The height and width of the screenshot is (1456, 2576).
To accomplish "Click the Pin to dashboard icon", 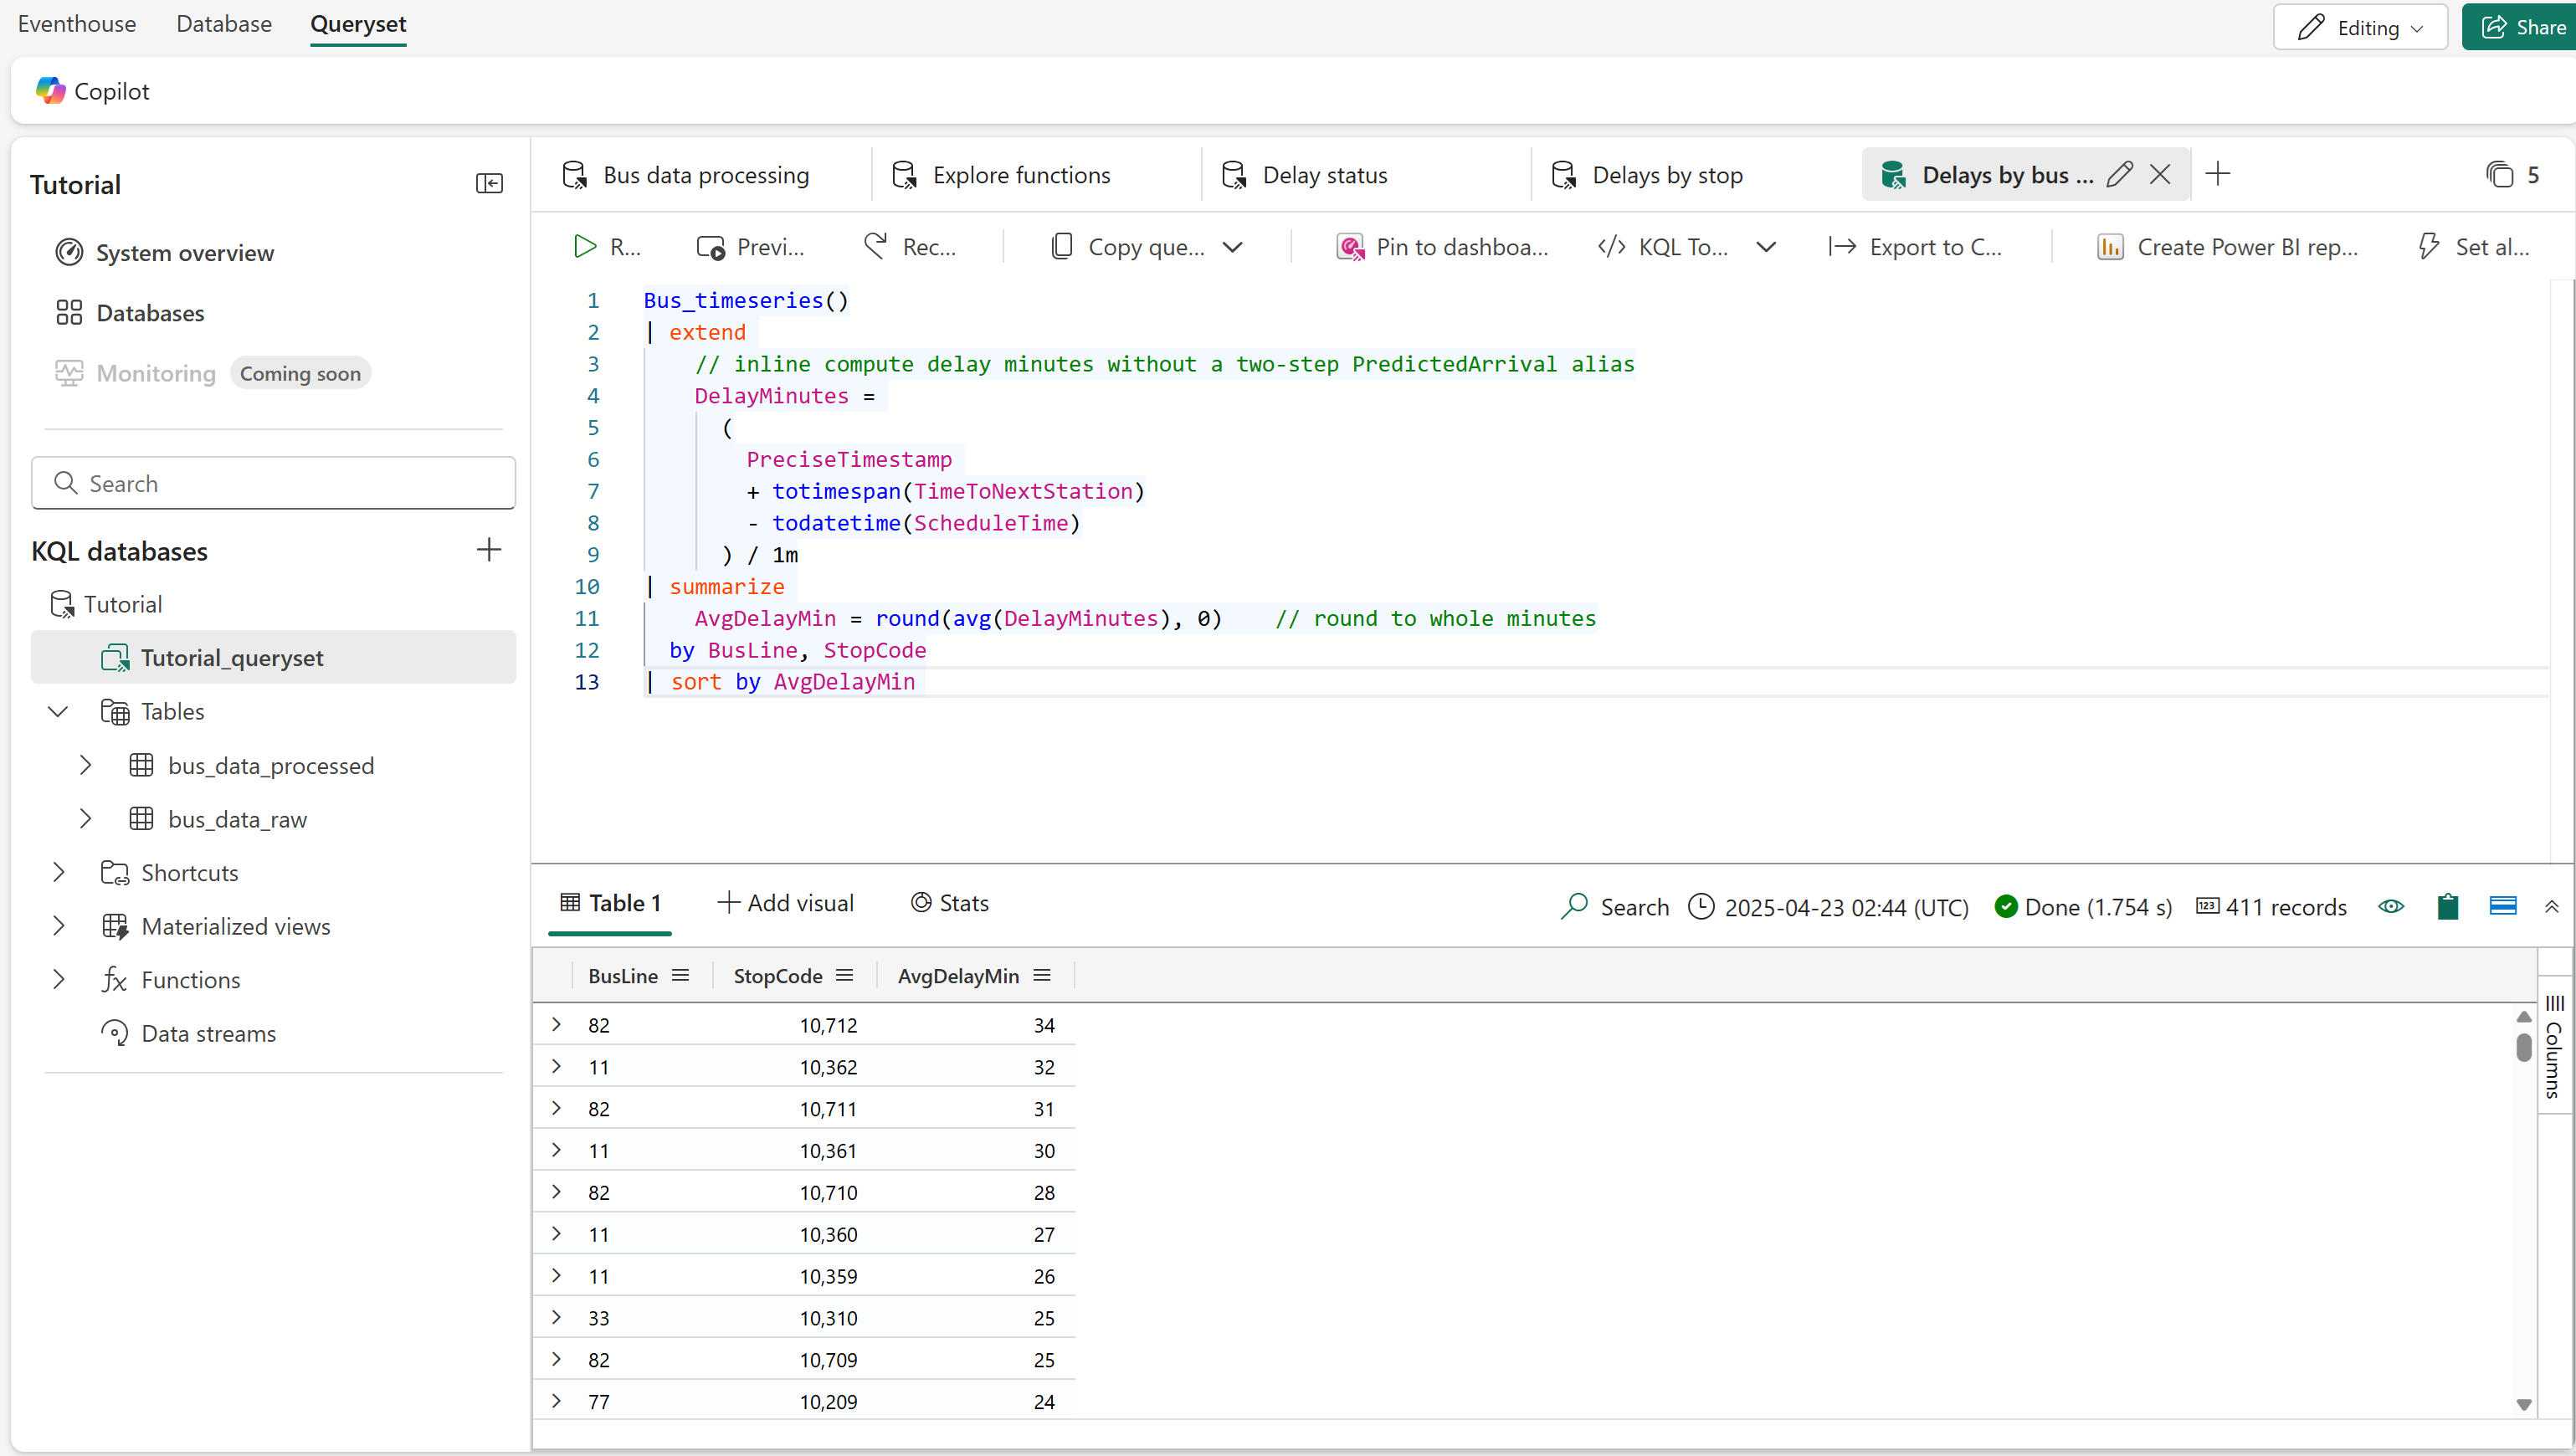I will pos(1350,247).
